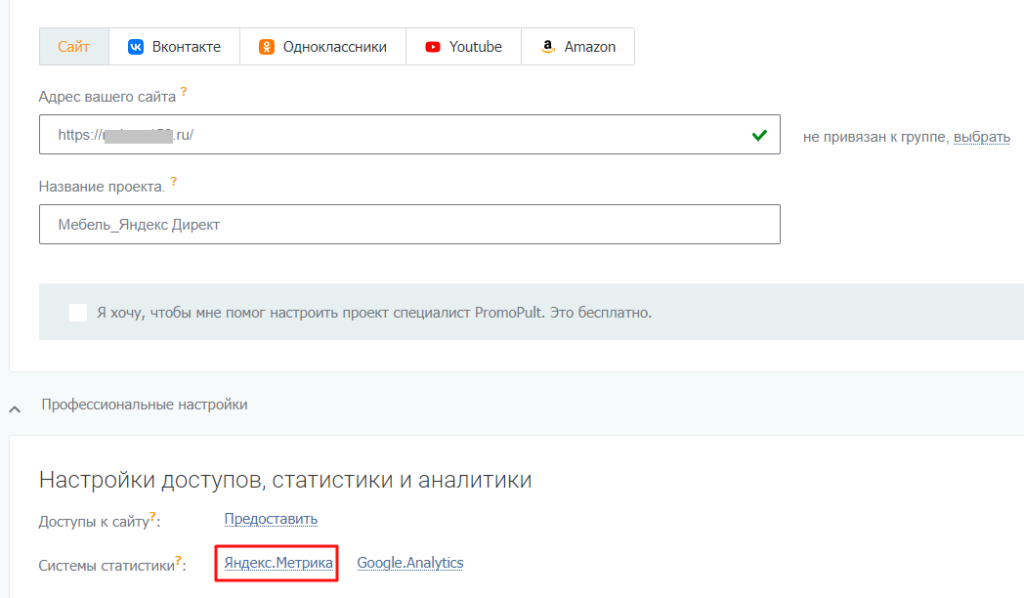Switch to the 'Сайт' tab
This screenshot has height=598, width=1024.
(x=74, y=47)
